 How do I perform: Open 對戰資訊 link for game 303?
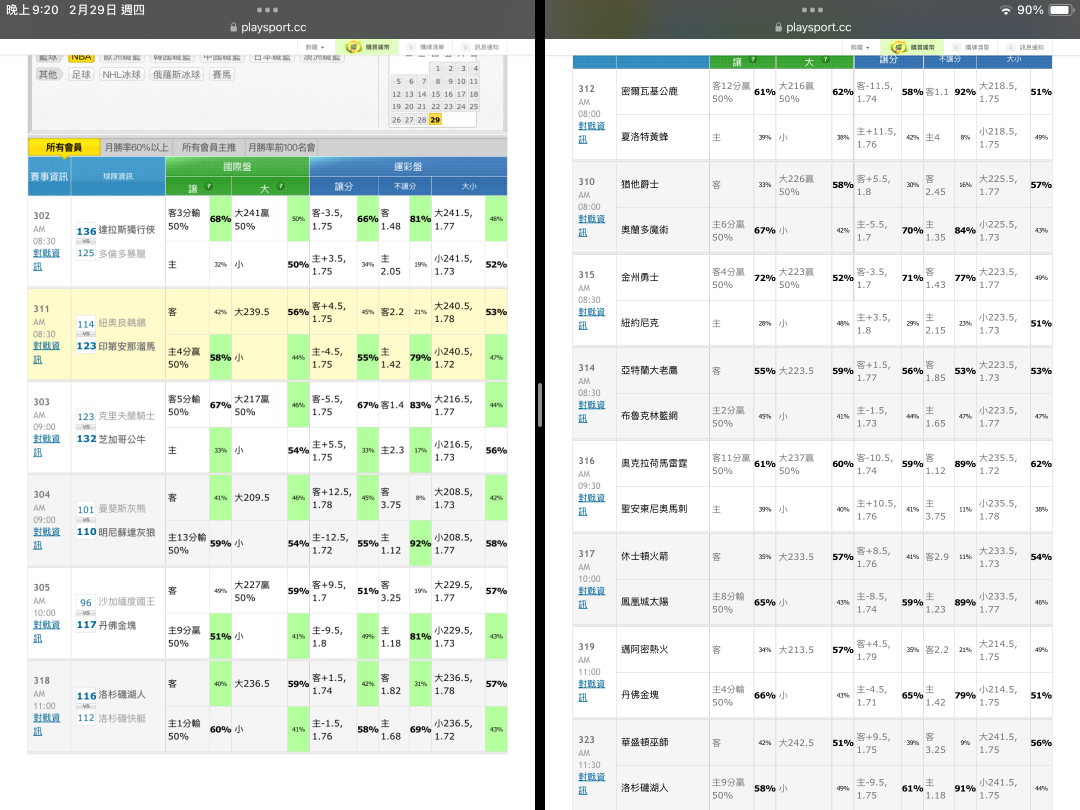(46, 446)
